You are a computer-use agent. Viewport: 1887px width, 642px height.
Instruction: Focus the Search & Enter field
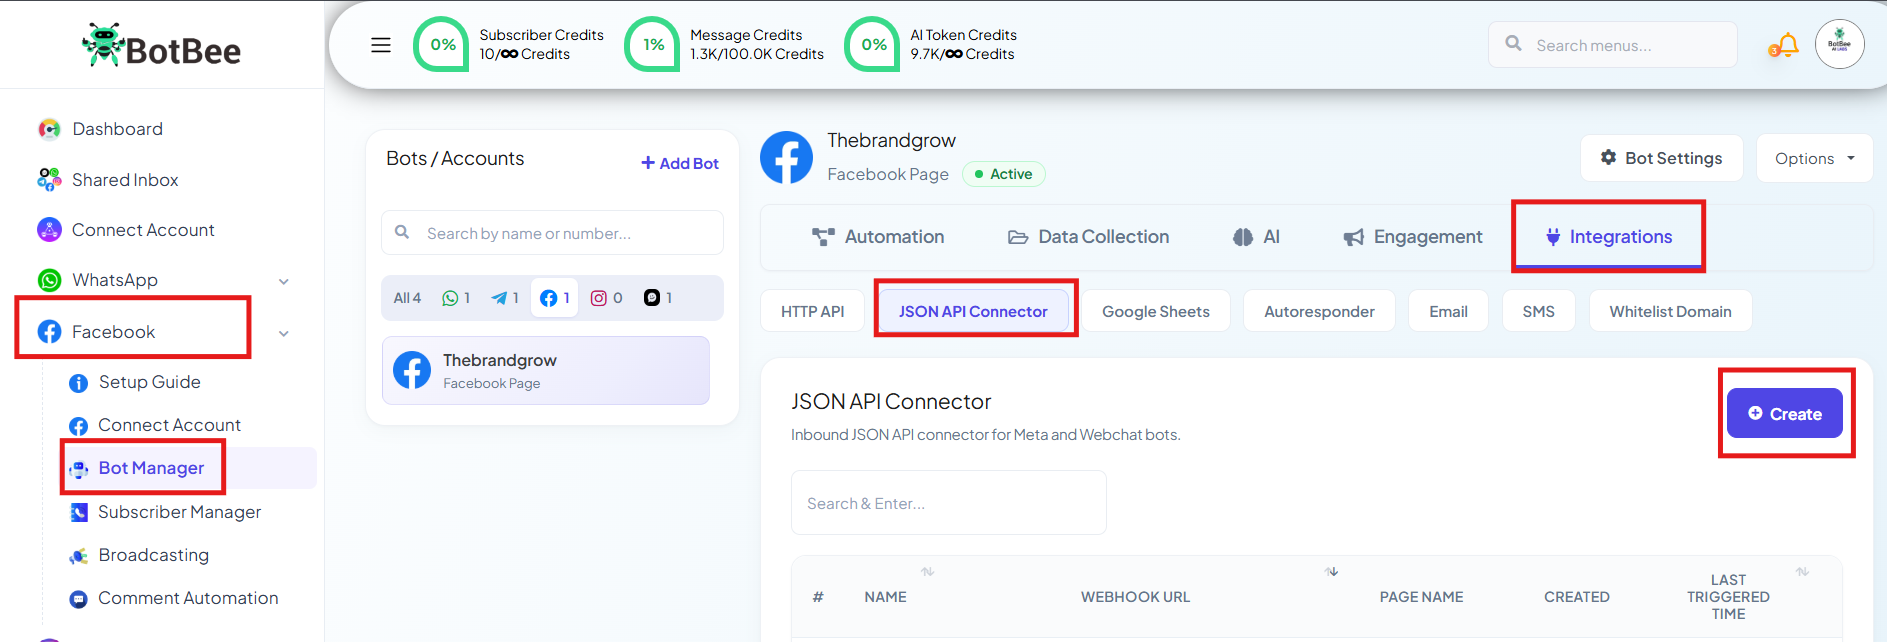point(948,503)
